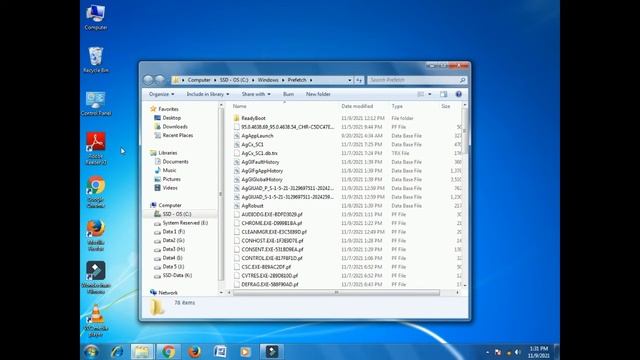This screenshot has width=640, height=360.
Task: Go forward in Explorer navigation
Action: 160,80
